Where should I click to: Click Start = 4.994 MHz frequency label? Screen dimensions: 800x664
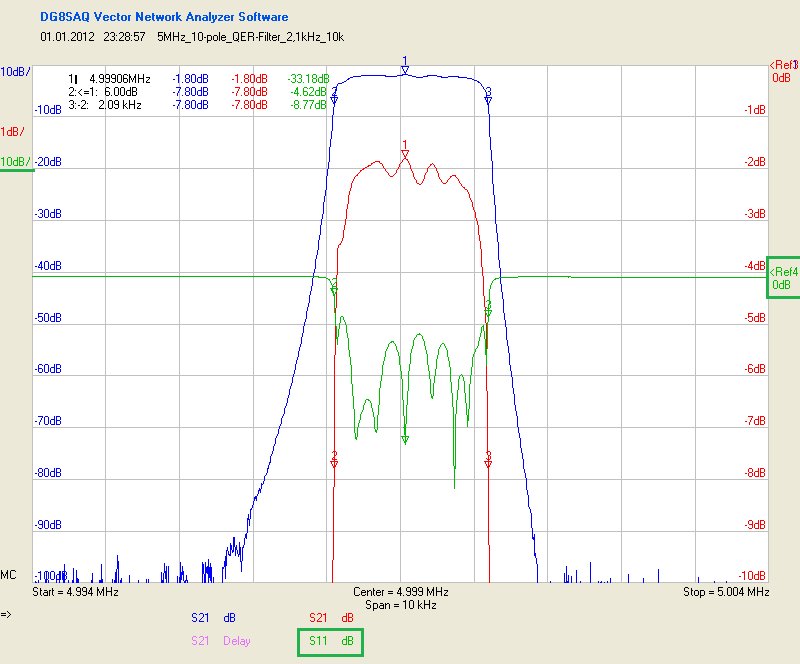point(76,593)
